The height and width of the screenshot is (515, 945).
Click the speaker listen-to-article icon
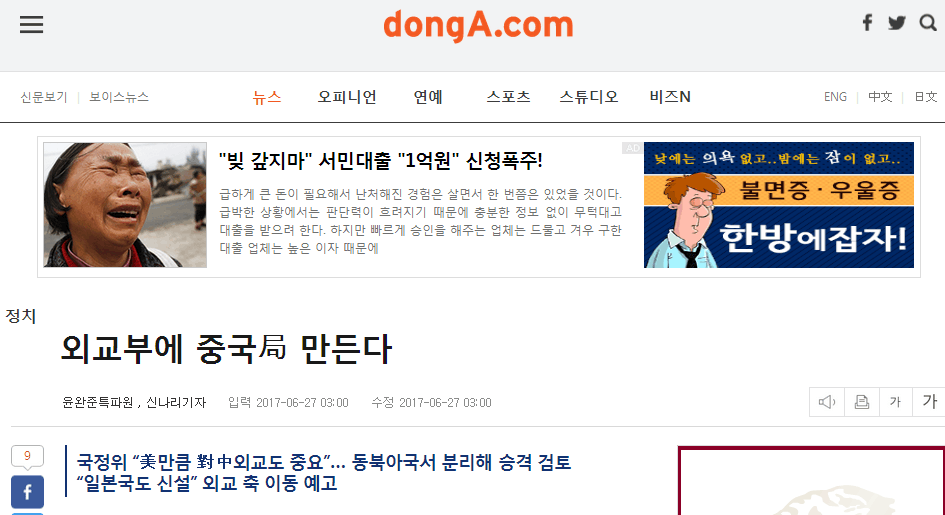[827, 402]
